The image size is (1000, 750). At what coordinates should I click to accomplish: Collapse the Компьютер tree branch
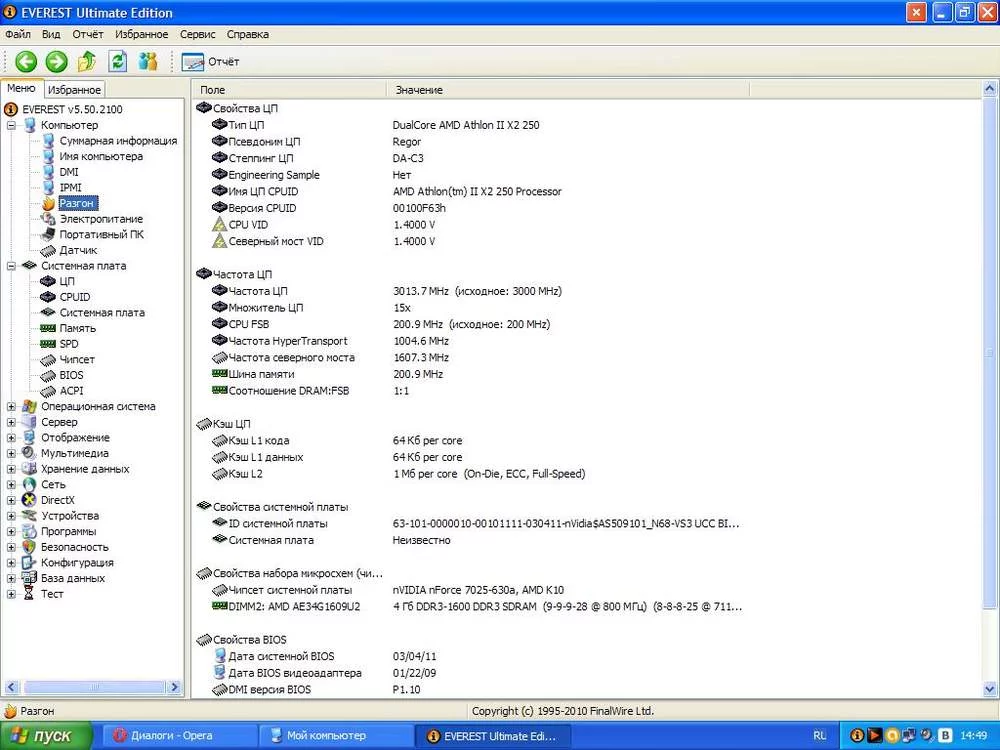(x=11, y=126)
